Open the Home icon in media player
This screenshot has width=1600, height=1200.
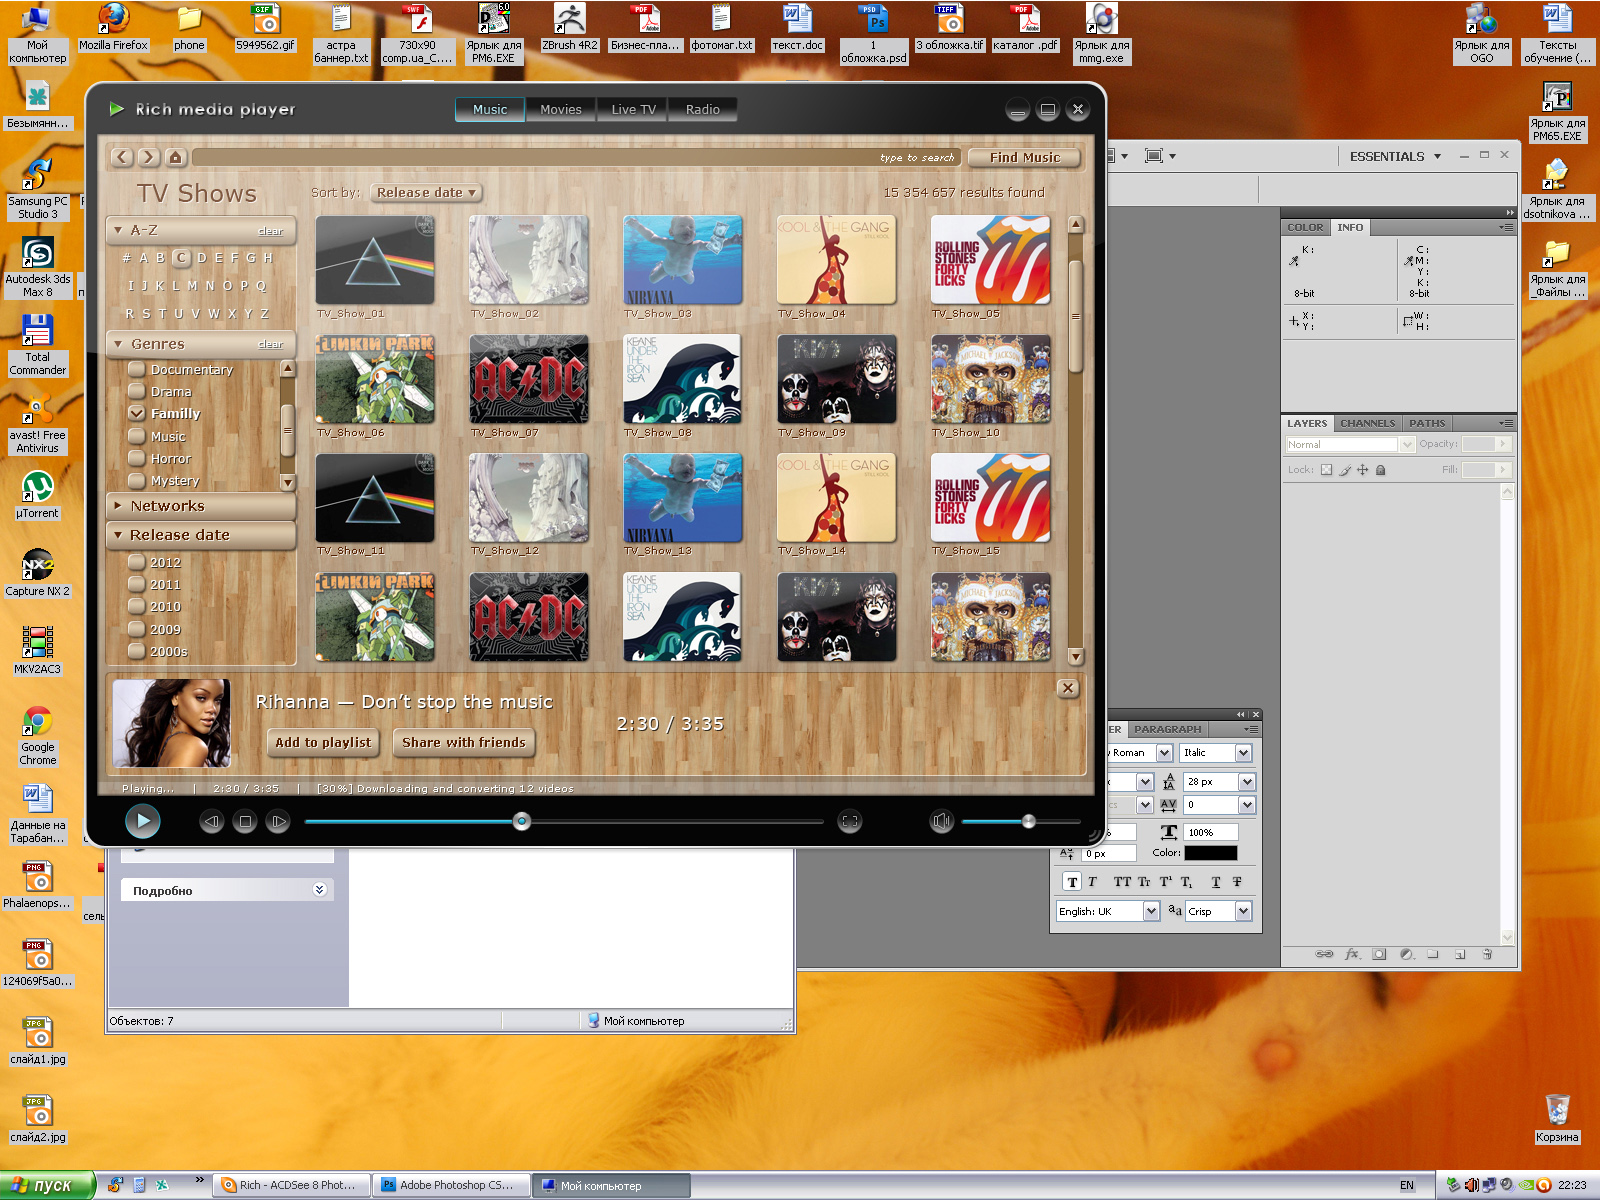(175, 157)
